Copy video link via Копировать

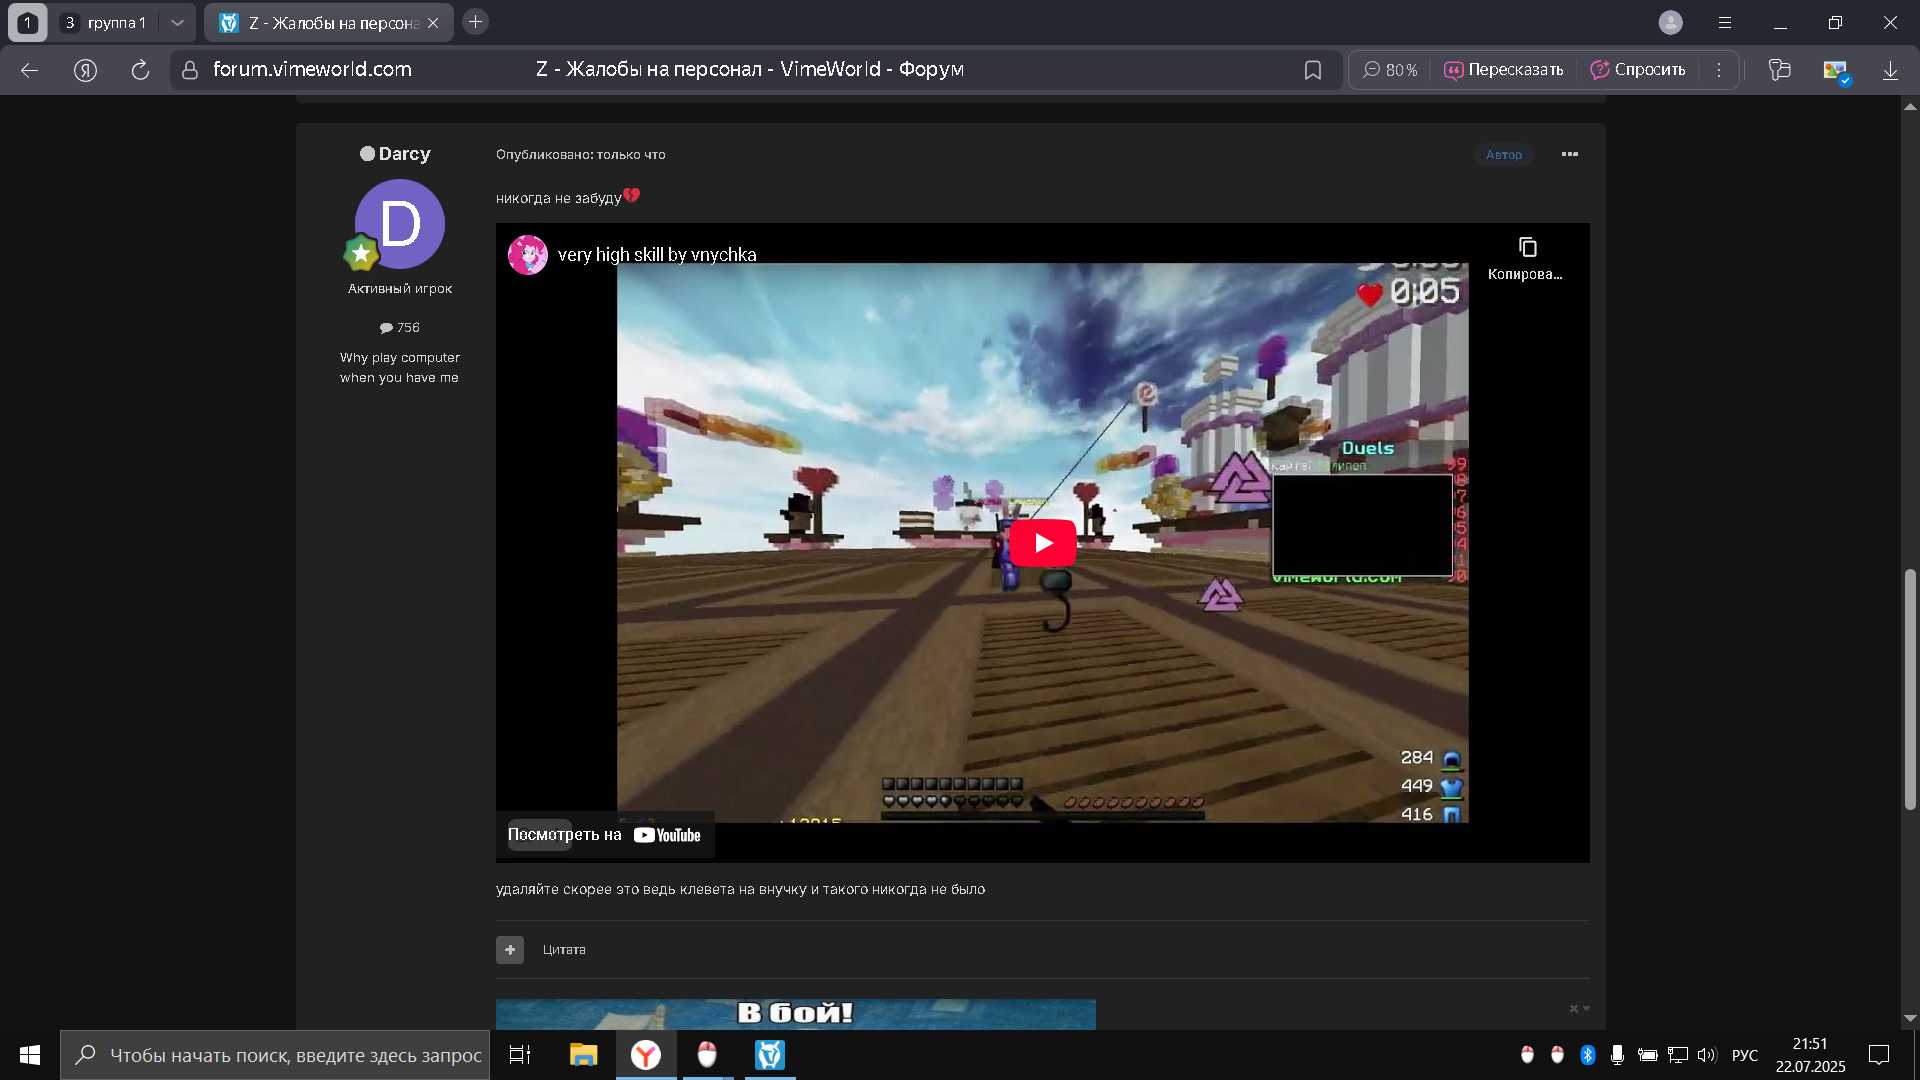(1525, 258)
